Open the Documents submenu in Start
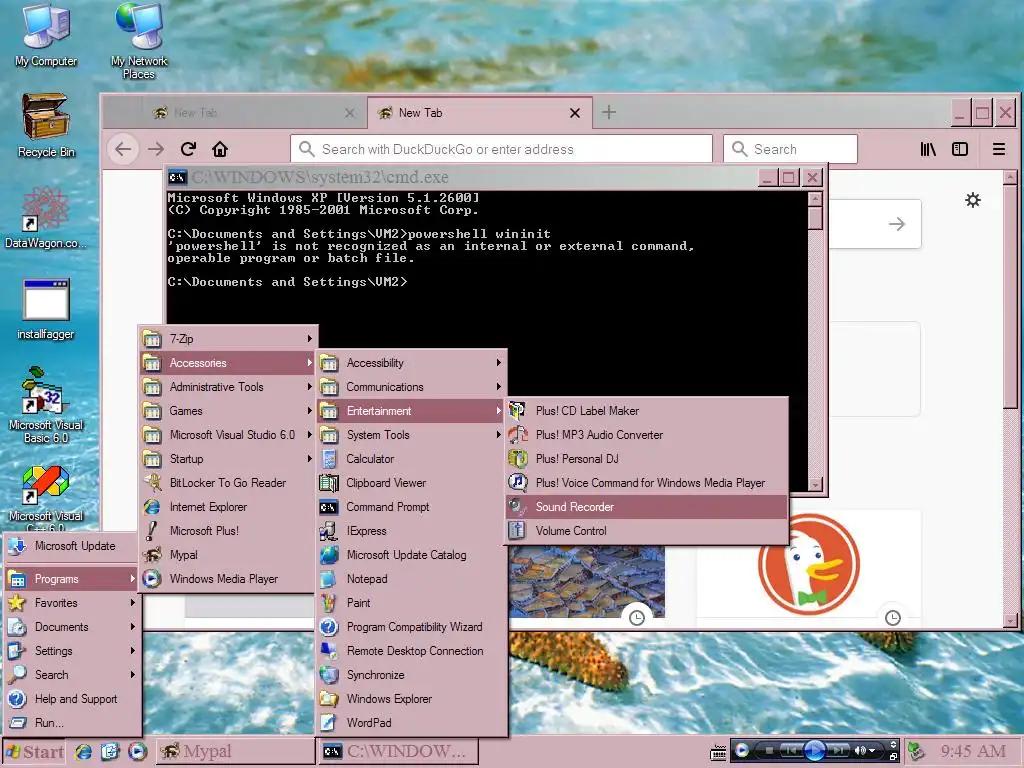 pyautogui.click(x=72, y=627)
